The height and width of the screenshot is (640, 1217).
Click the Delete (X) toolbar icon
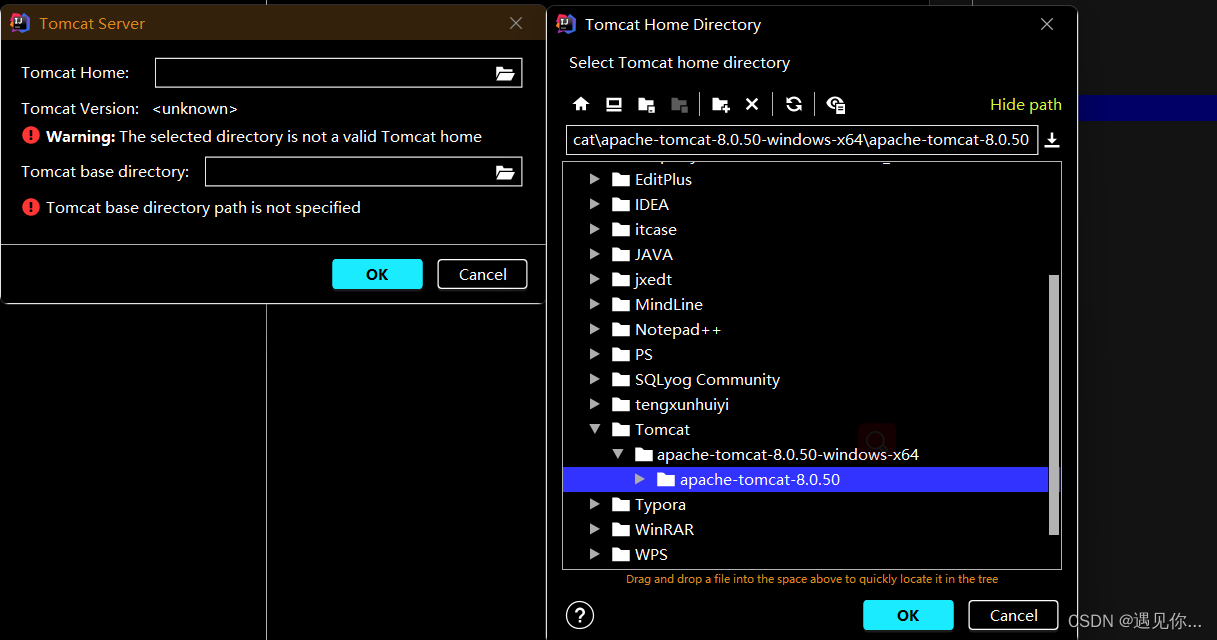click(x=752, y=104)
